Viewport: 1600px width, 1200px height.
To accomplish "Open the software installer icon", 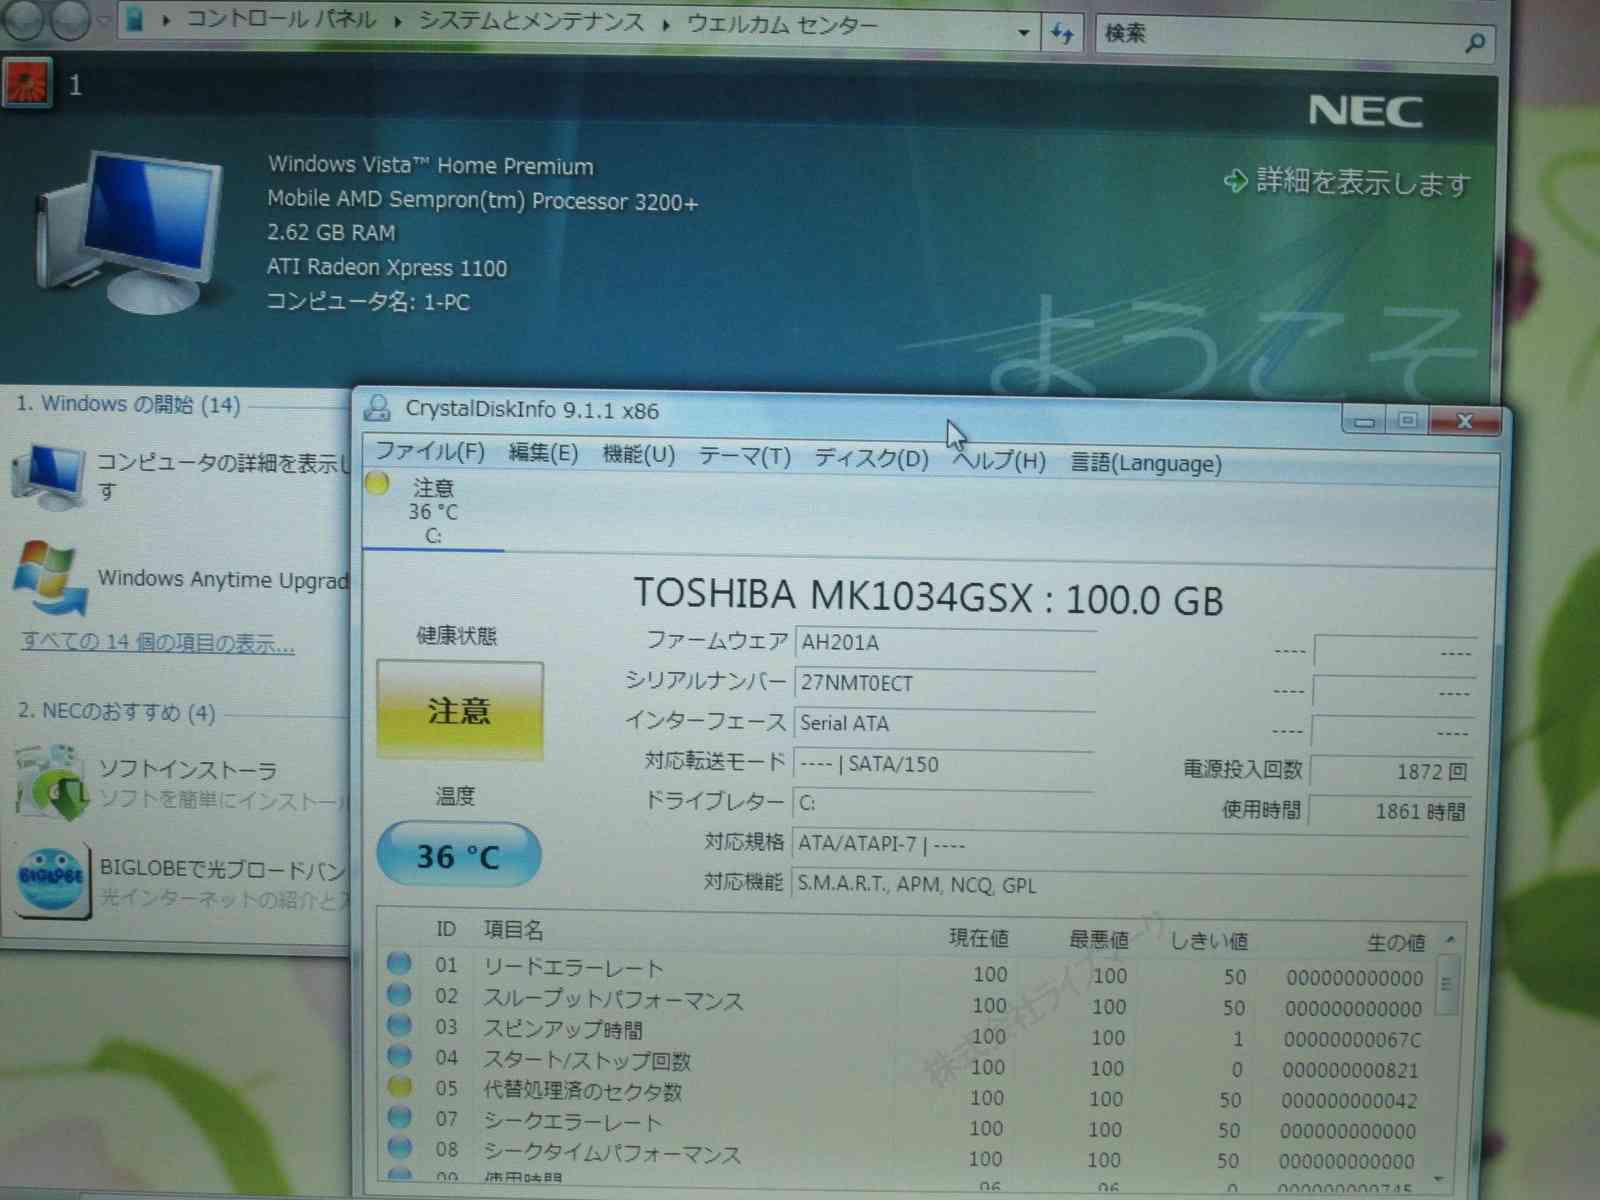I will pos(52,782).
